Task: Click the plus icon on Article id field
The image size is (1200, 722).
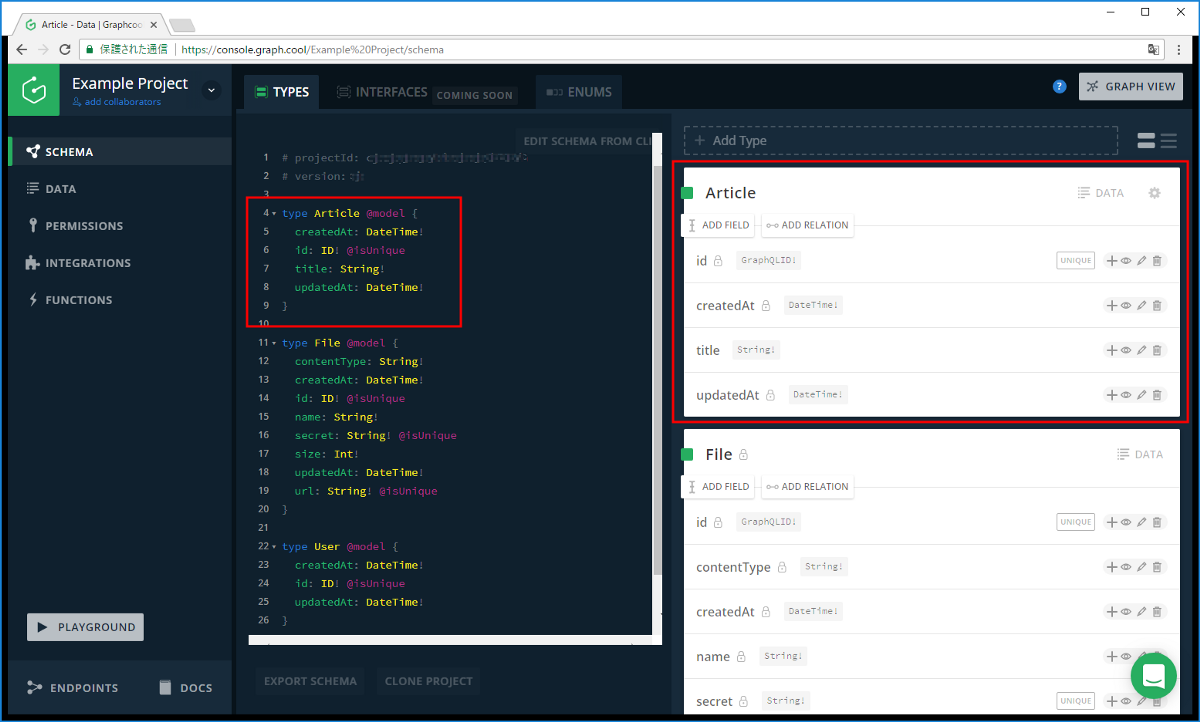Action: tap(1111, 261)
